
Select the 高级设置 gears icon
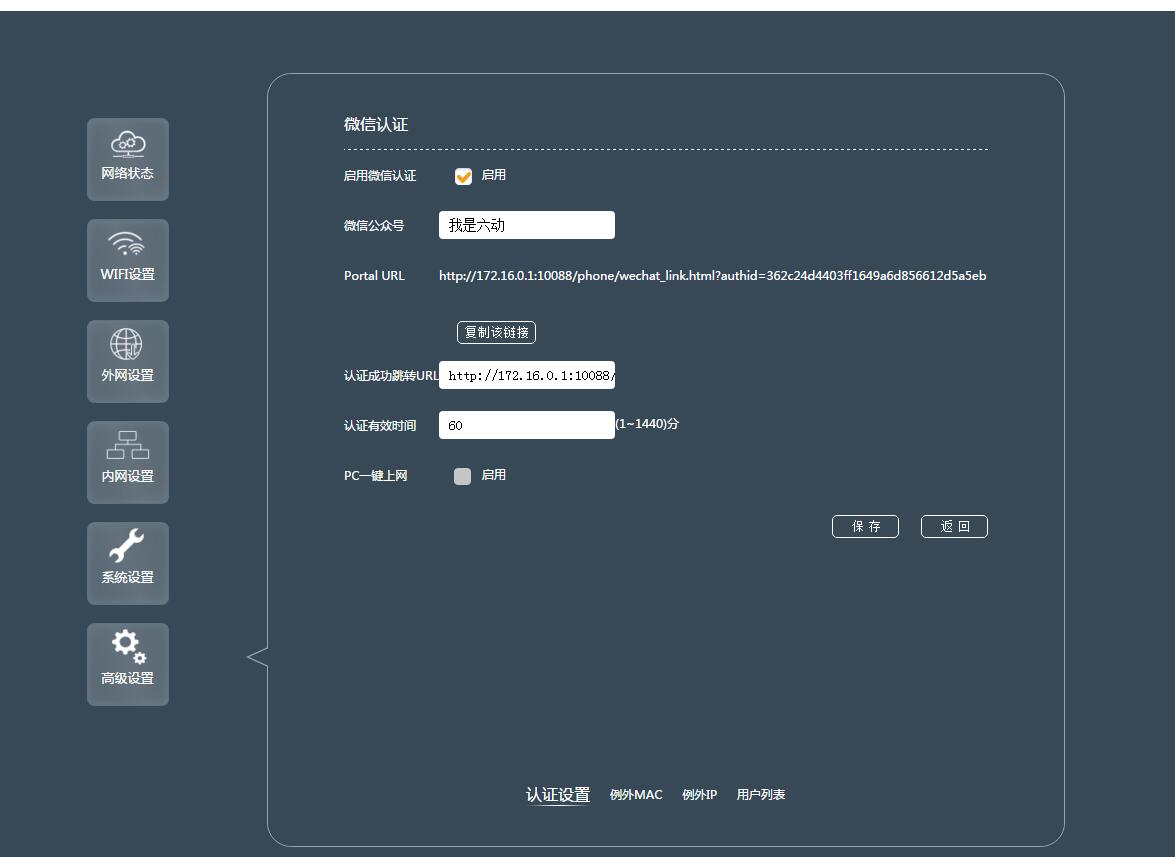[127, 664]
